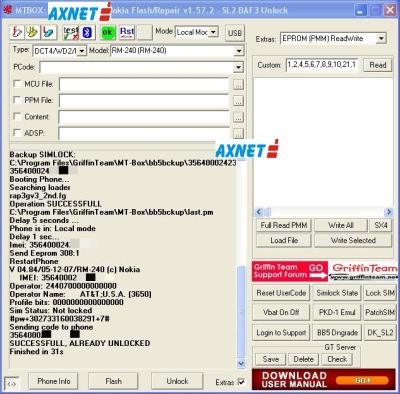Click the Vbat On Off button

pos(281,312)
